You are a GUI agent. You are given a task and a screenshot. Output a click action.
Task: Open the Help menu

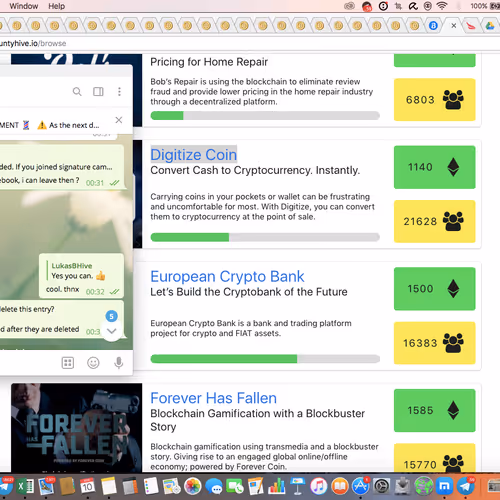tap(56, 6)
